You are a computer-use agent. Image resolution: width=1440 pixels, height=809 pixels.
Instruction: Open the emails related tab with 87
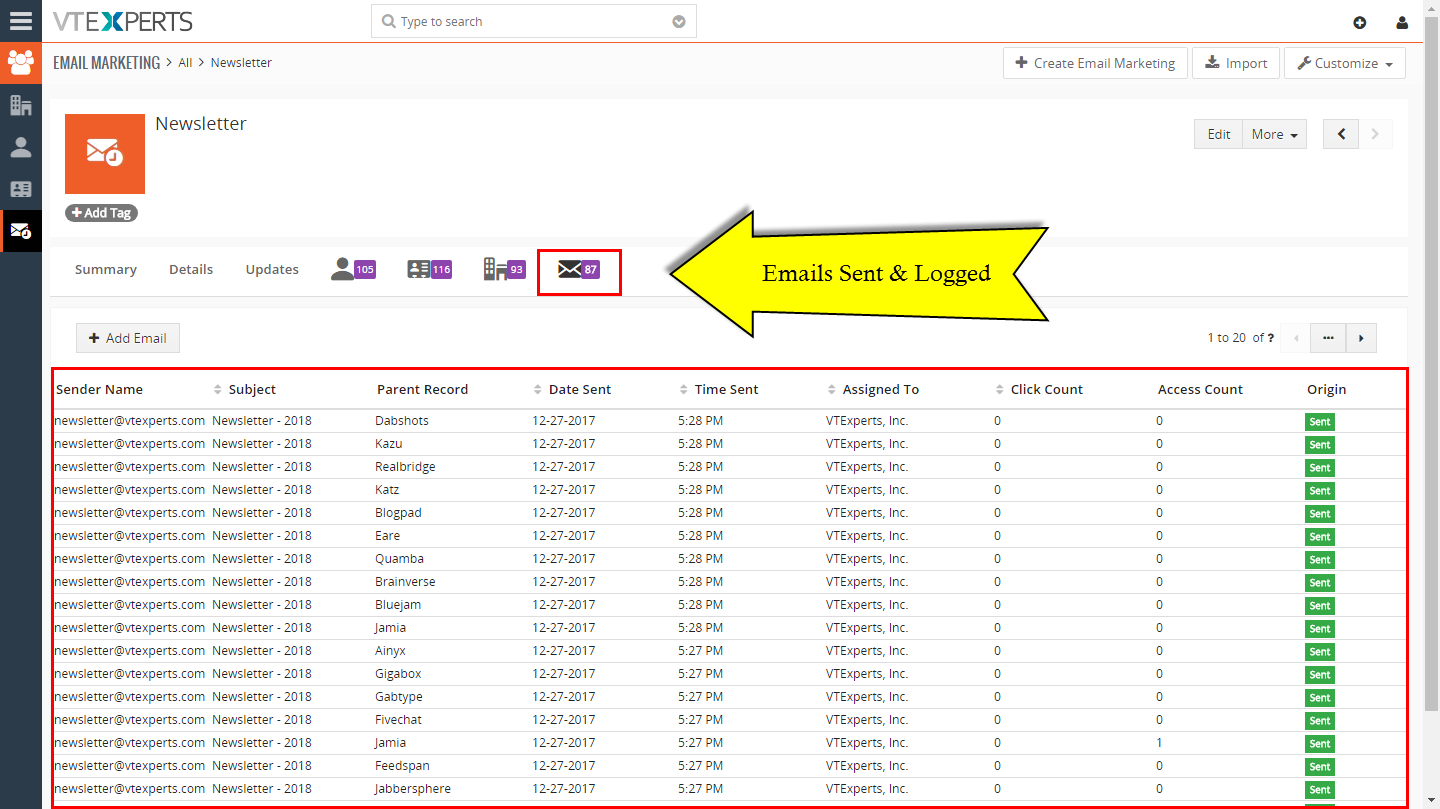tap(579, 269)
